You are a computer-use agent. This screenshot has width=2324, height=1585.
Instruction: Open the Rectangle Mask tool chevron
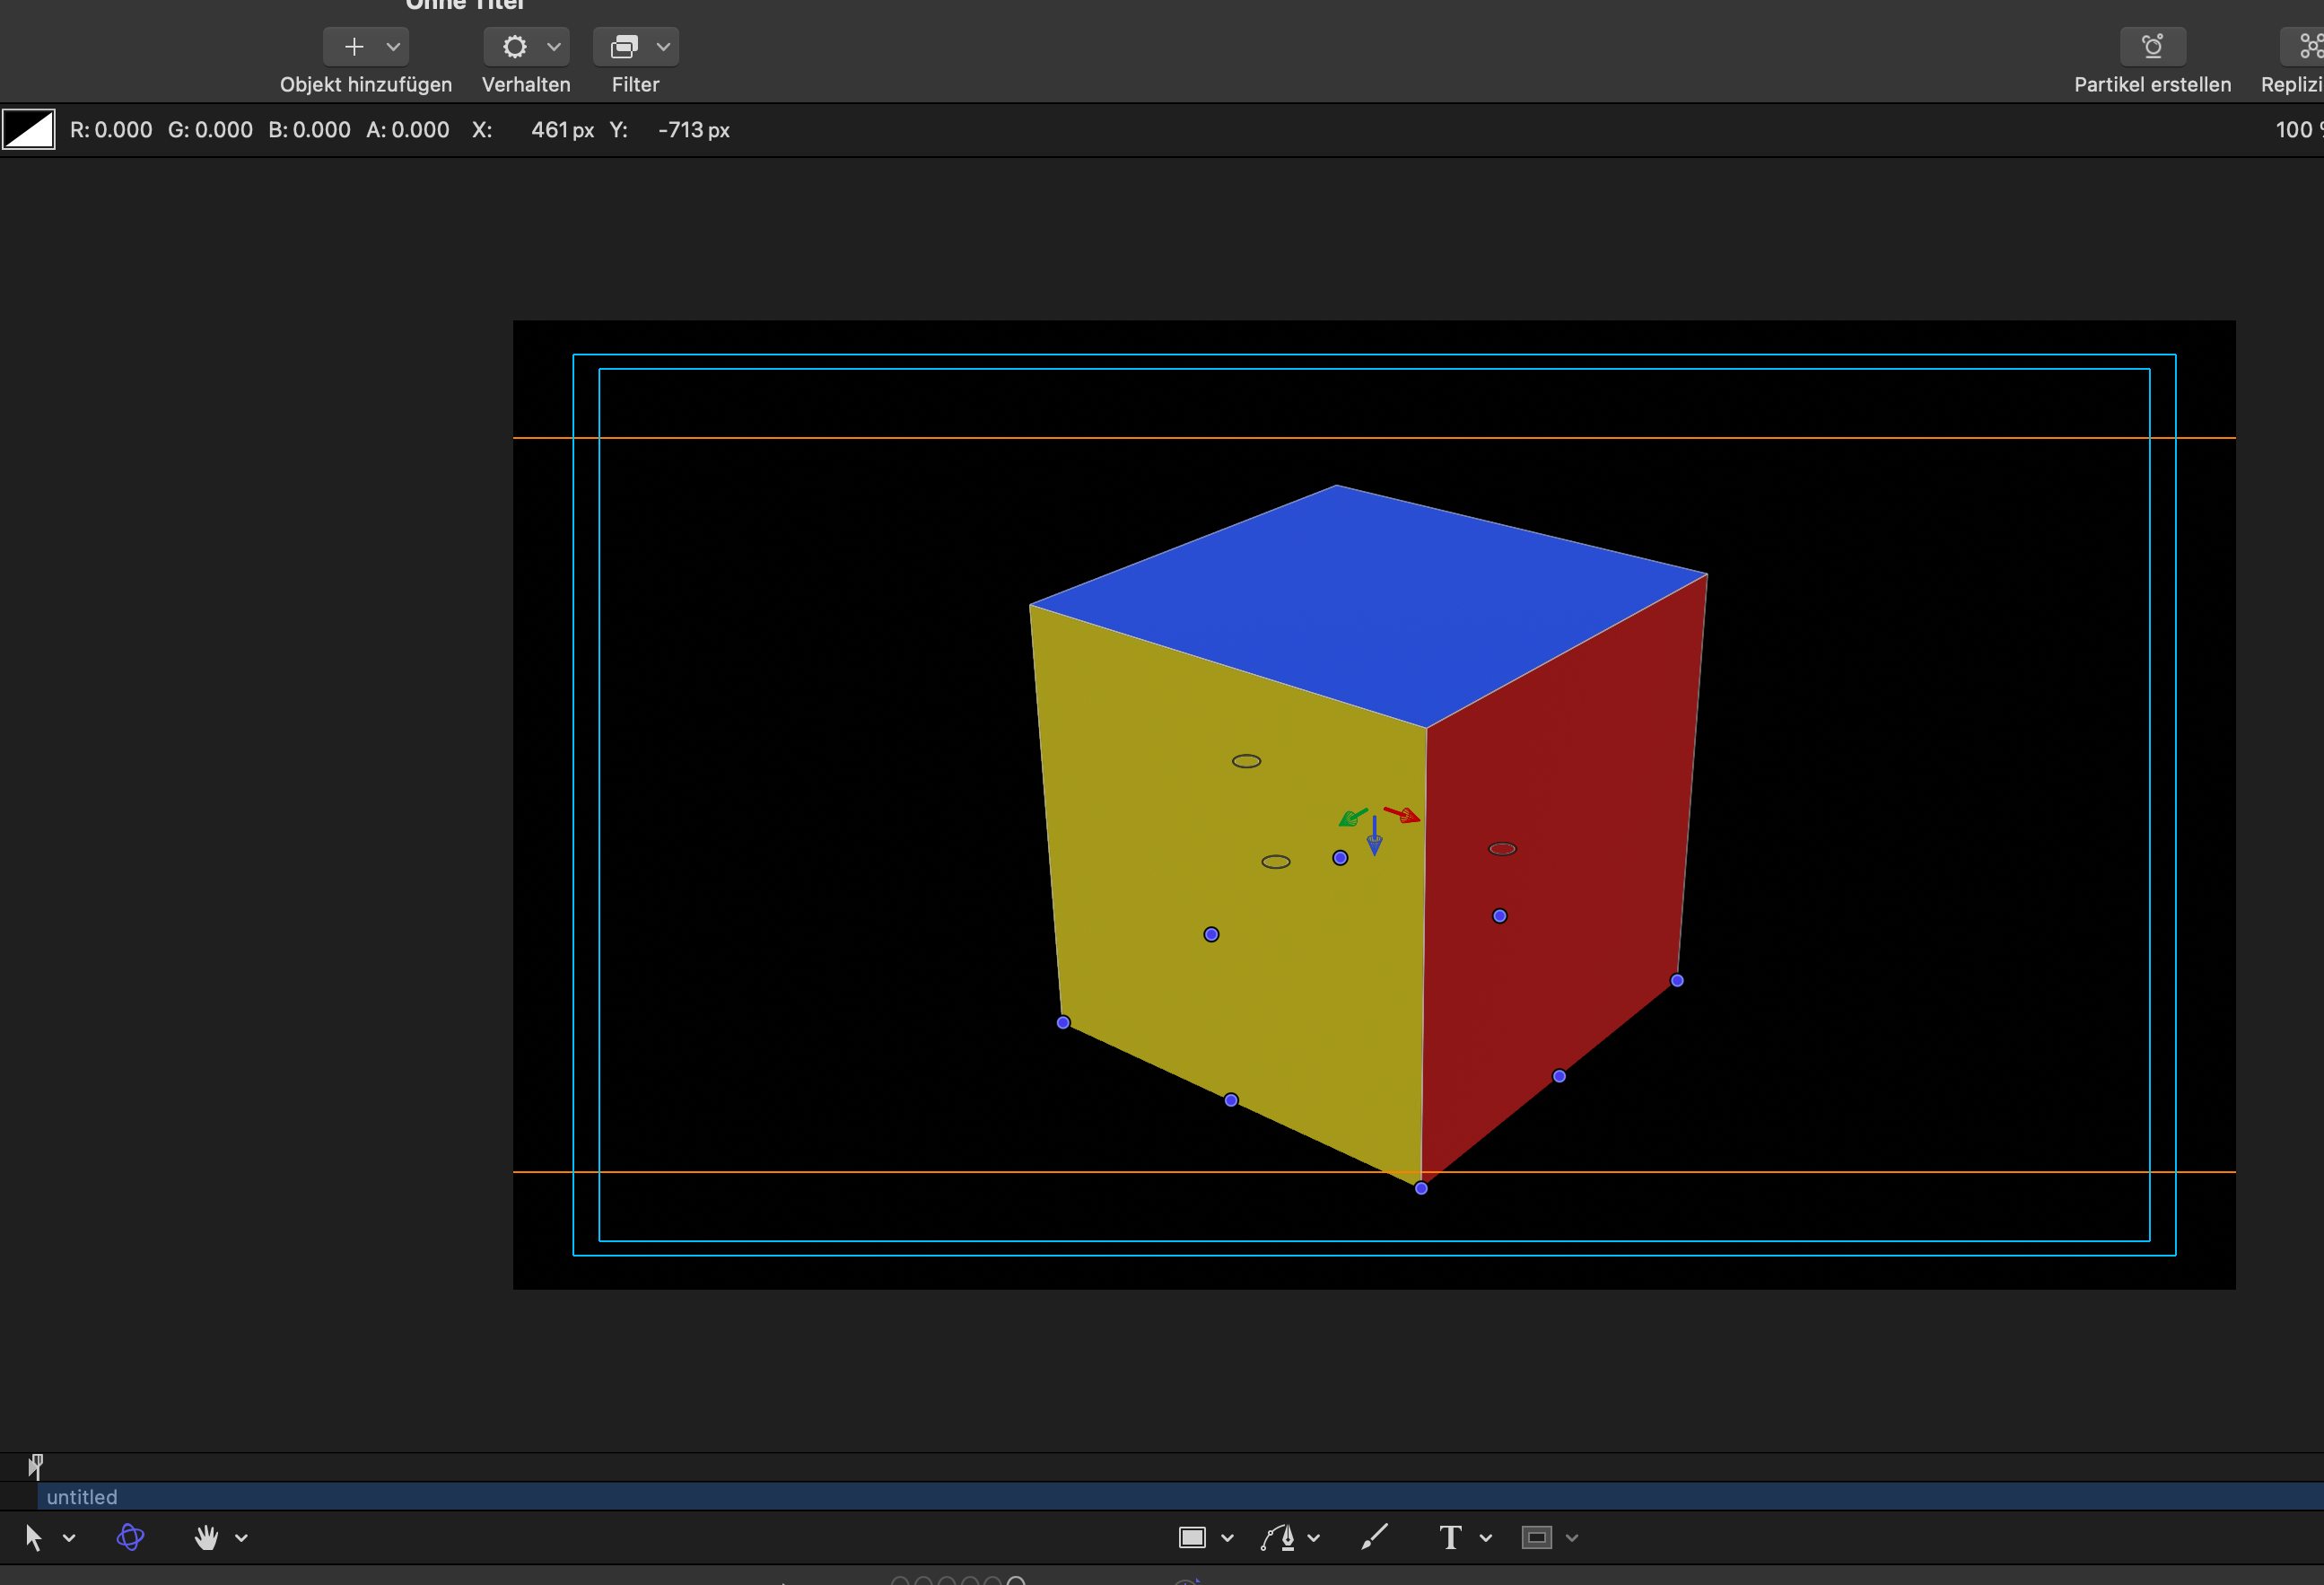(x=1572, y=1538)
